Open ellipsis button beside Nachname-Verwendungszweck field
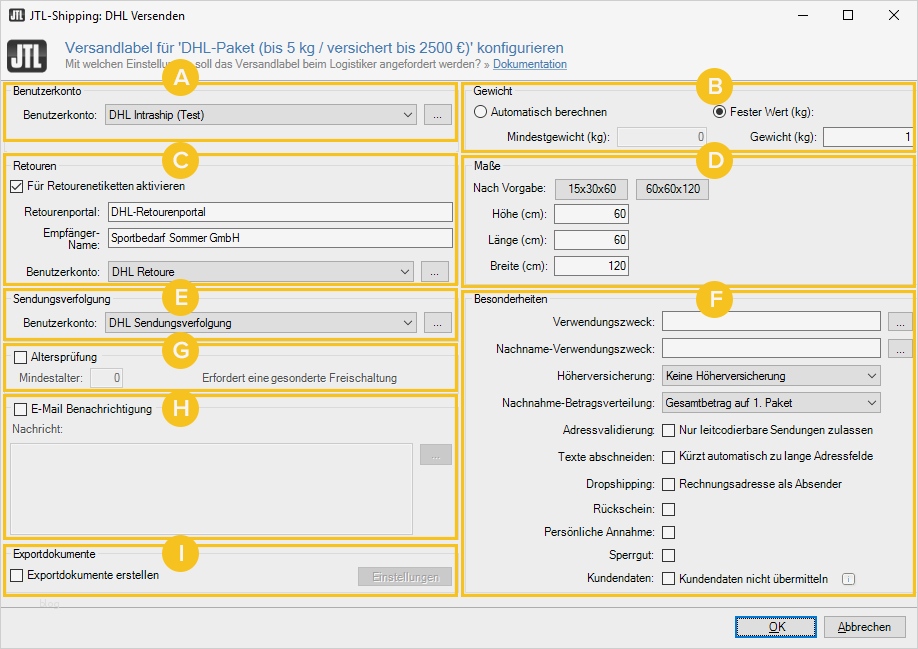Screen dimensions: 918x649 pos(900,348)
